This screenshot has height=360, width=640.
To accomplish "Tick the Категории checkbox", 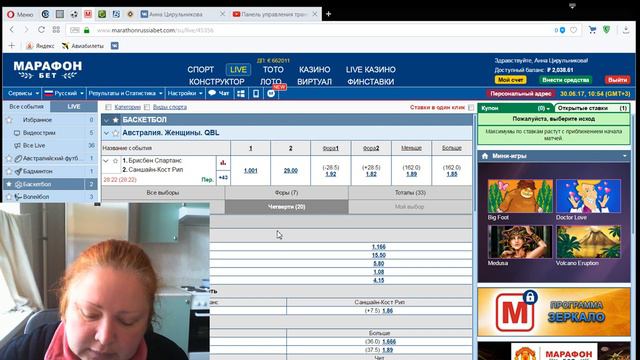I will tap(108, 107).
